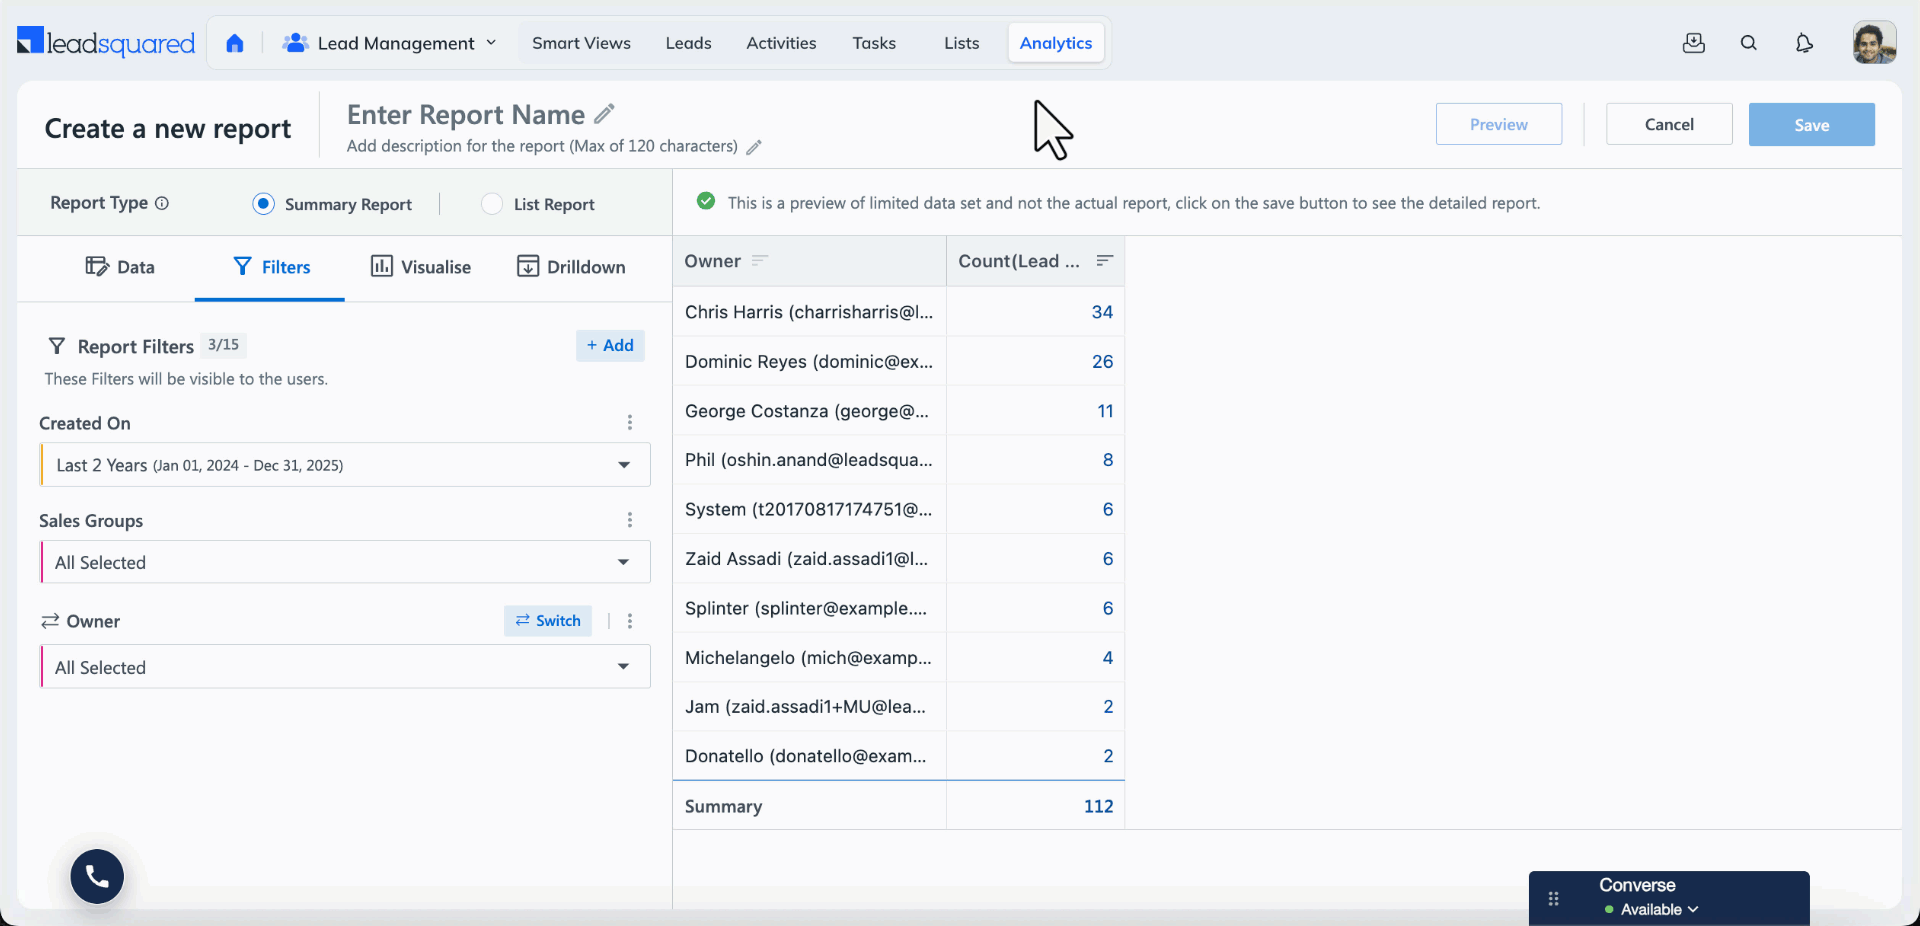Select the Dominic Reyes owner row

point(898,361)
